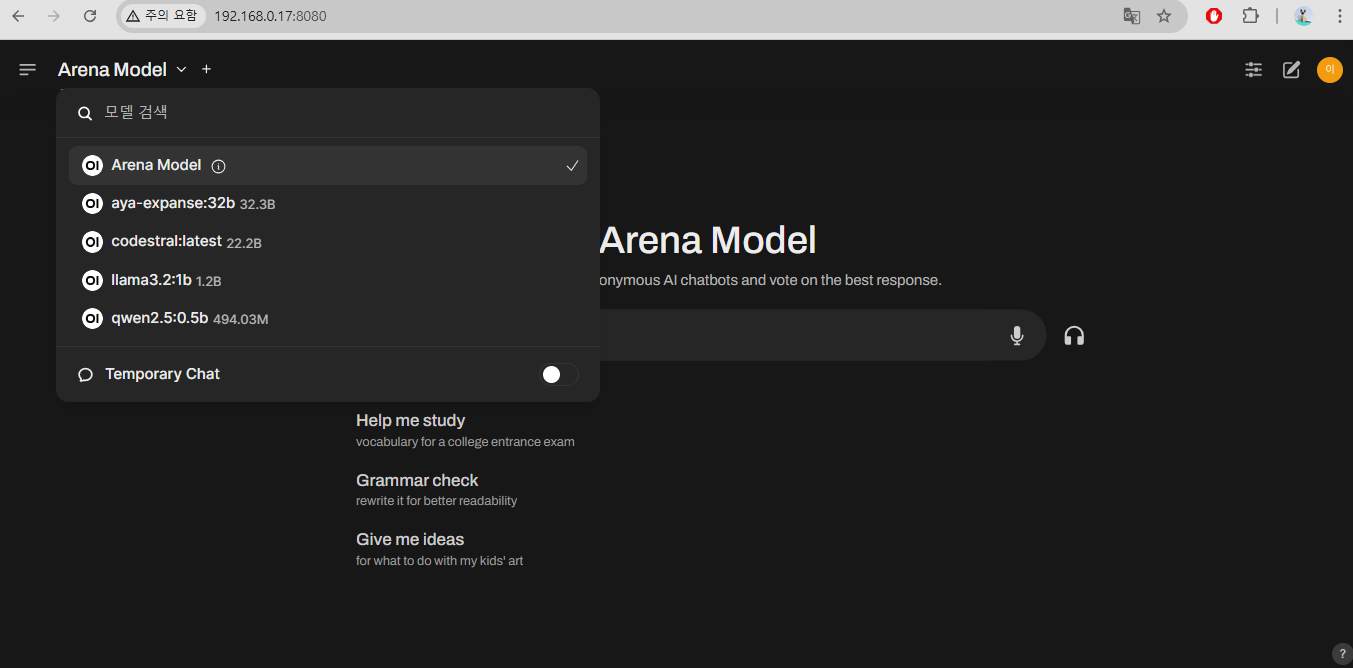Click in the chat message input box
The width and height of the screenshot is (1353, 668).
800,335
